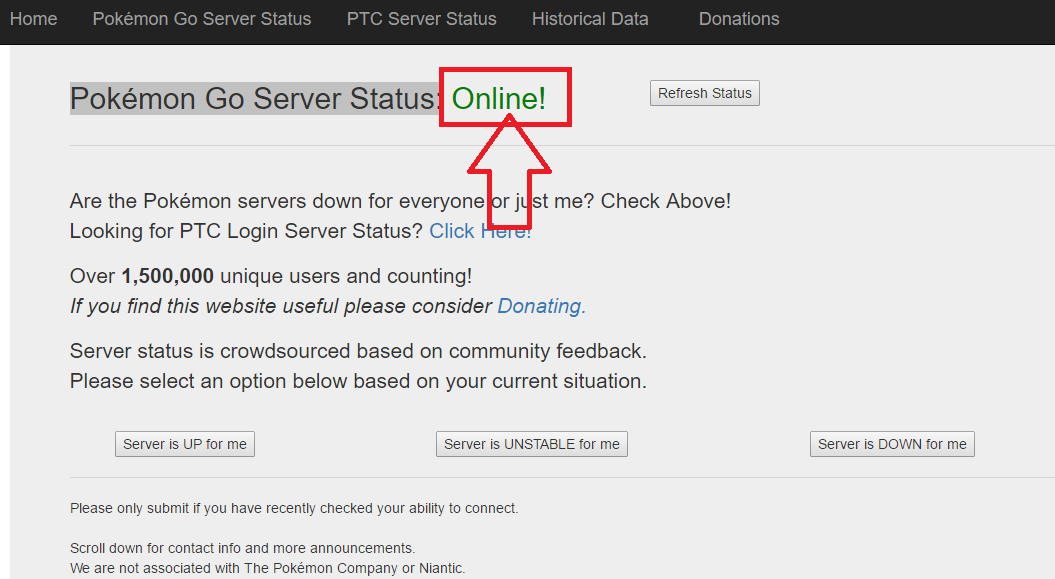Click the 'Server status is crowdsourced' line
Viewport: 1055px width, 579px height.
pyautogui.click(x=358, y=351)
